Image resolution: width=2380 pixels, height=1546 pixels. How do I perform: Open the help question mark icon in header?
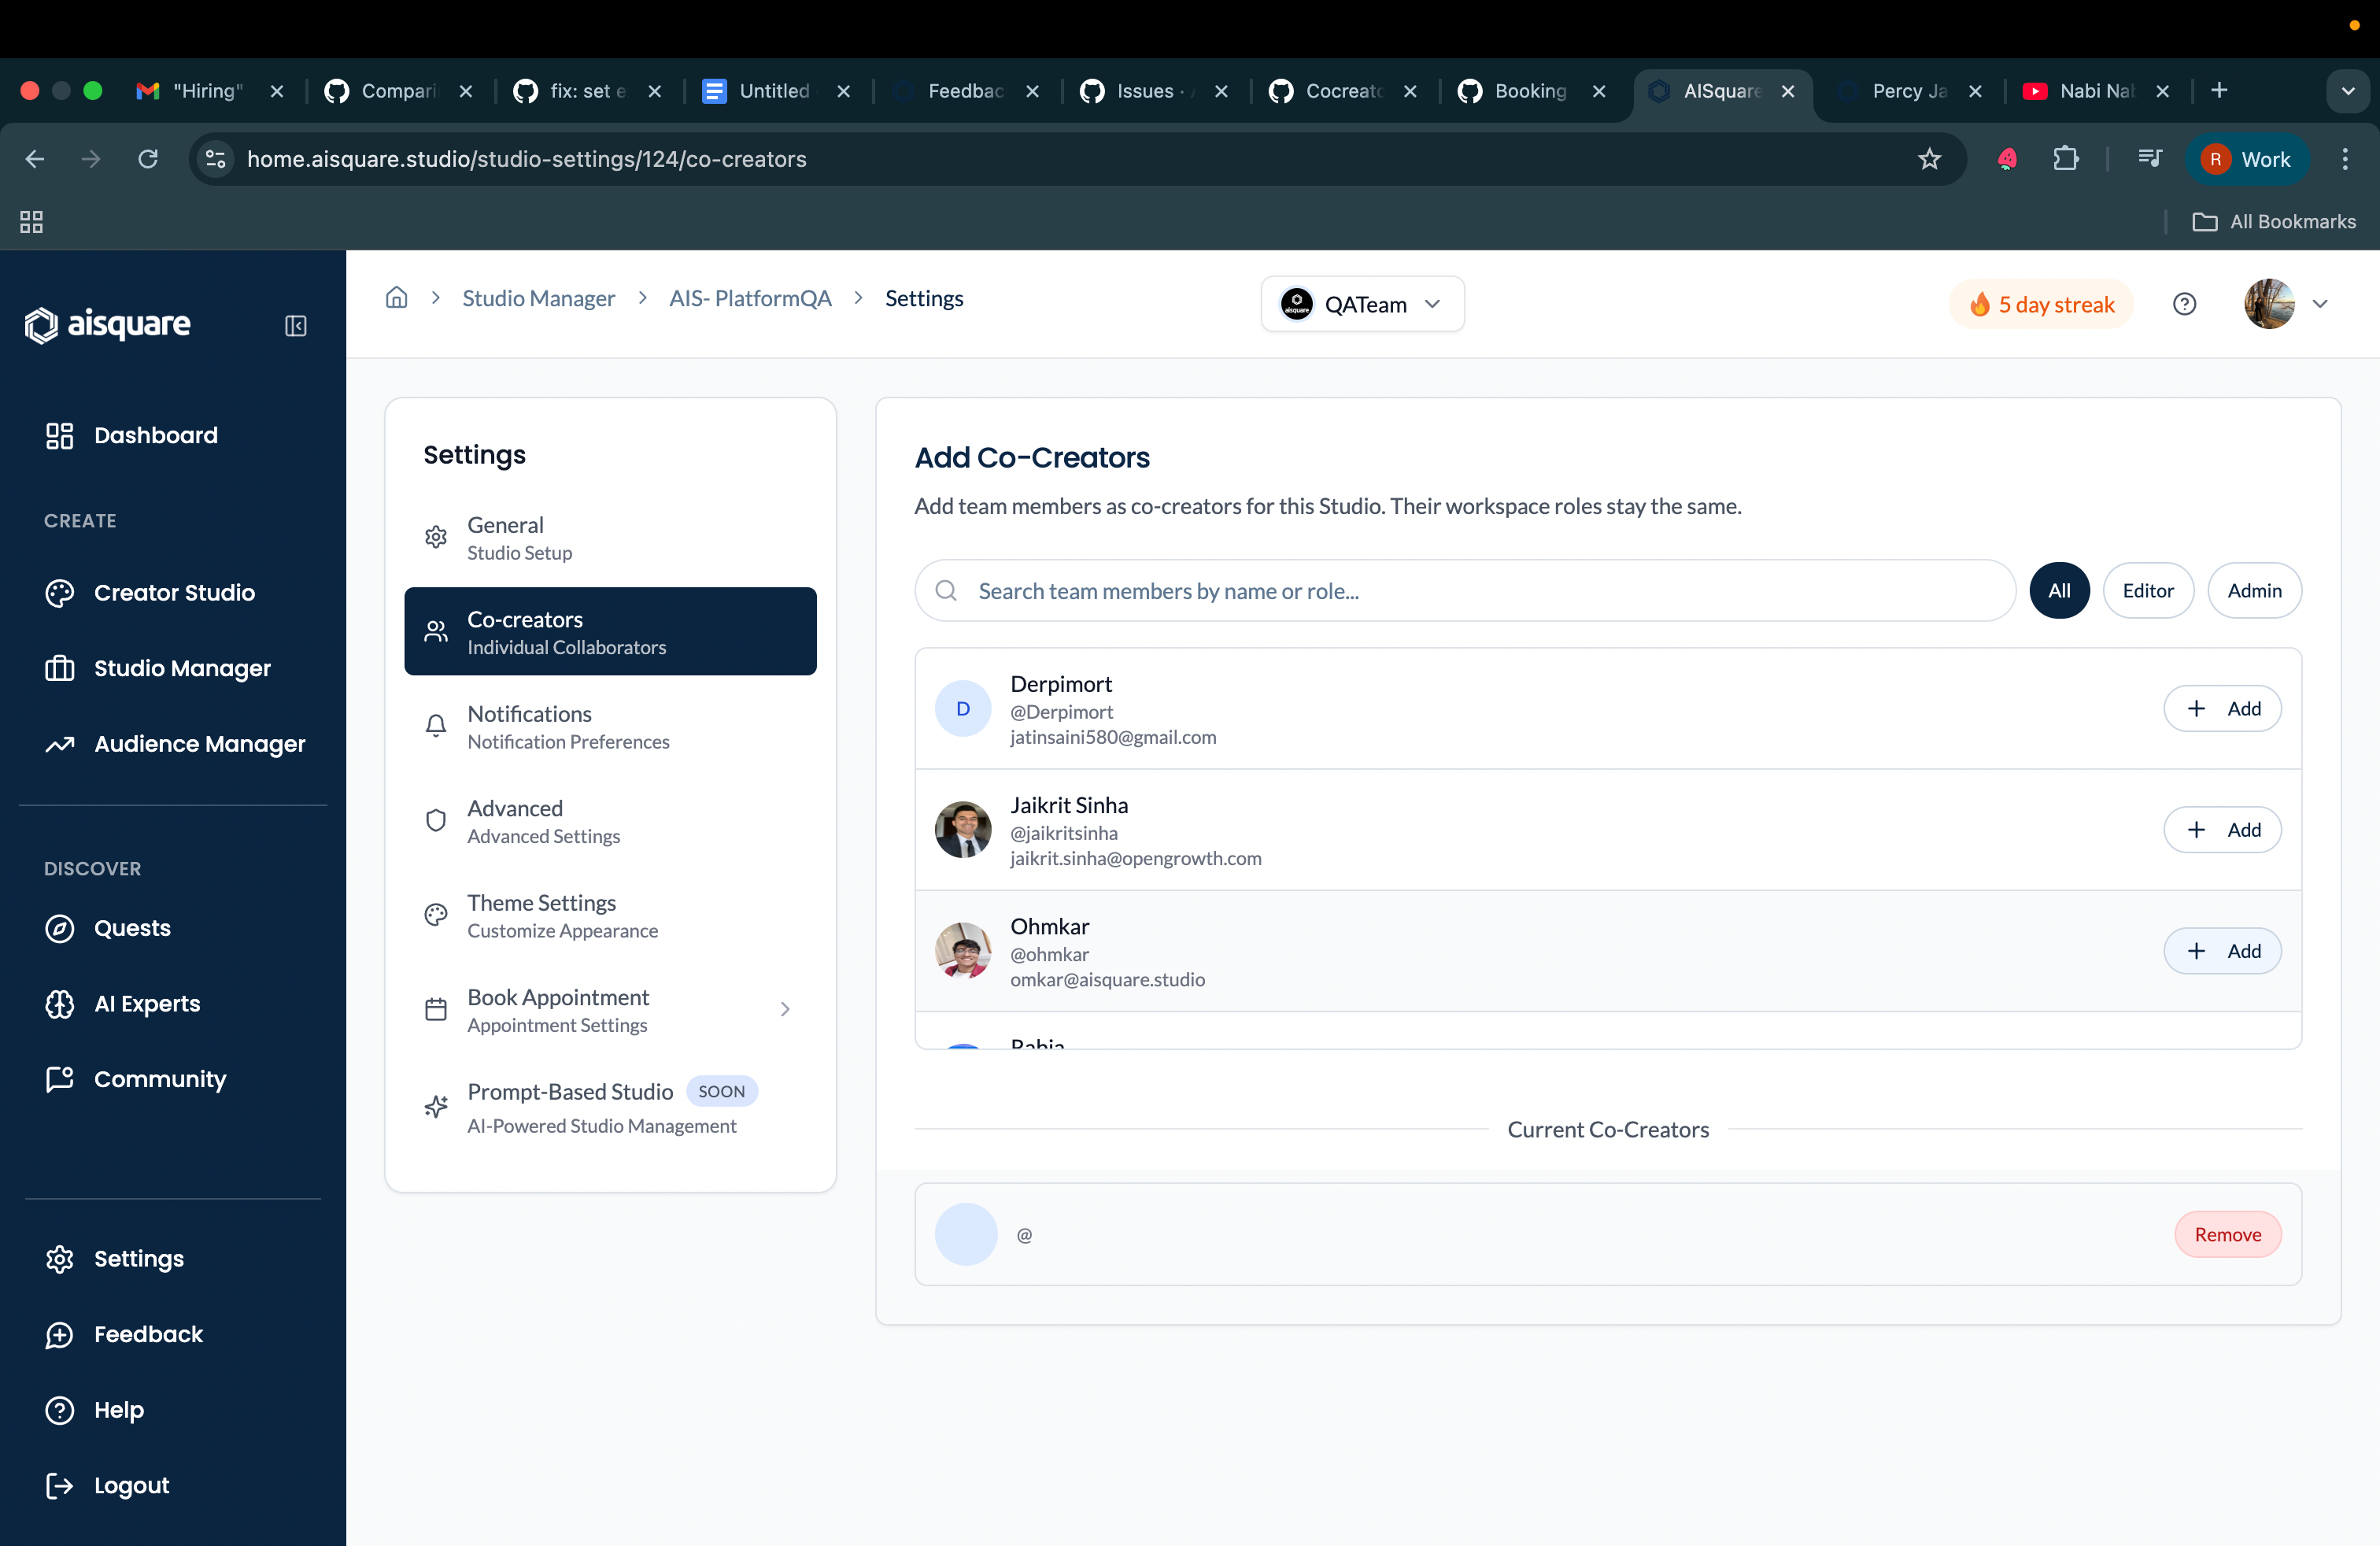pos(2185,304)
